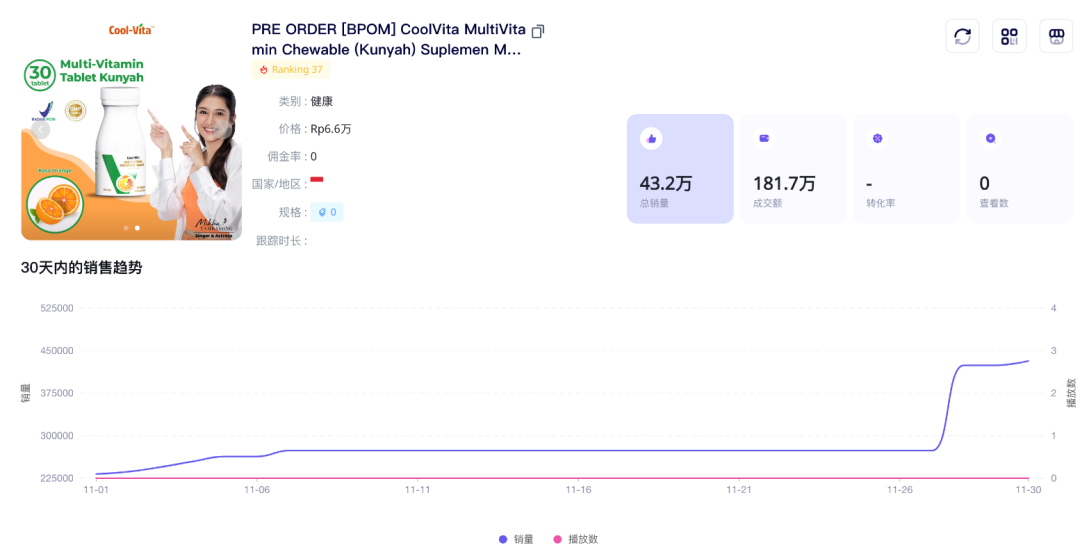
Task: Click the thumbs-up icon in total sales card
Action: [651, 139]
